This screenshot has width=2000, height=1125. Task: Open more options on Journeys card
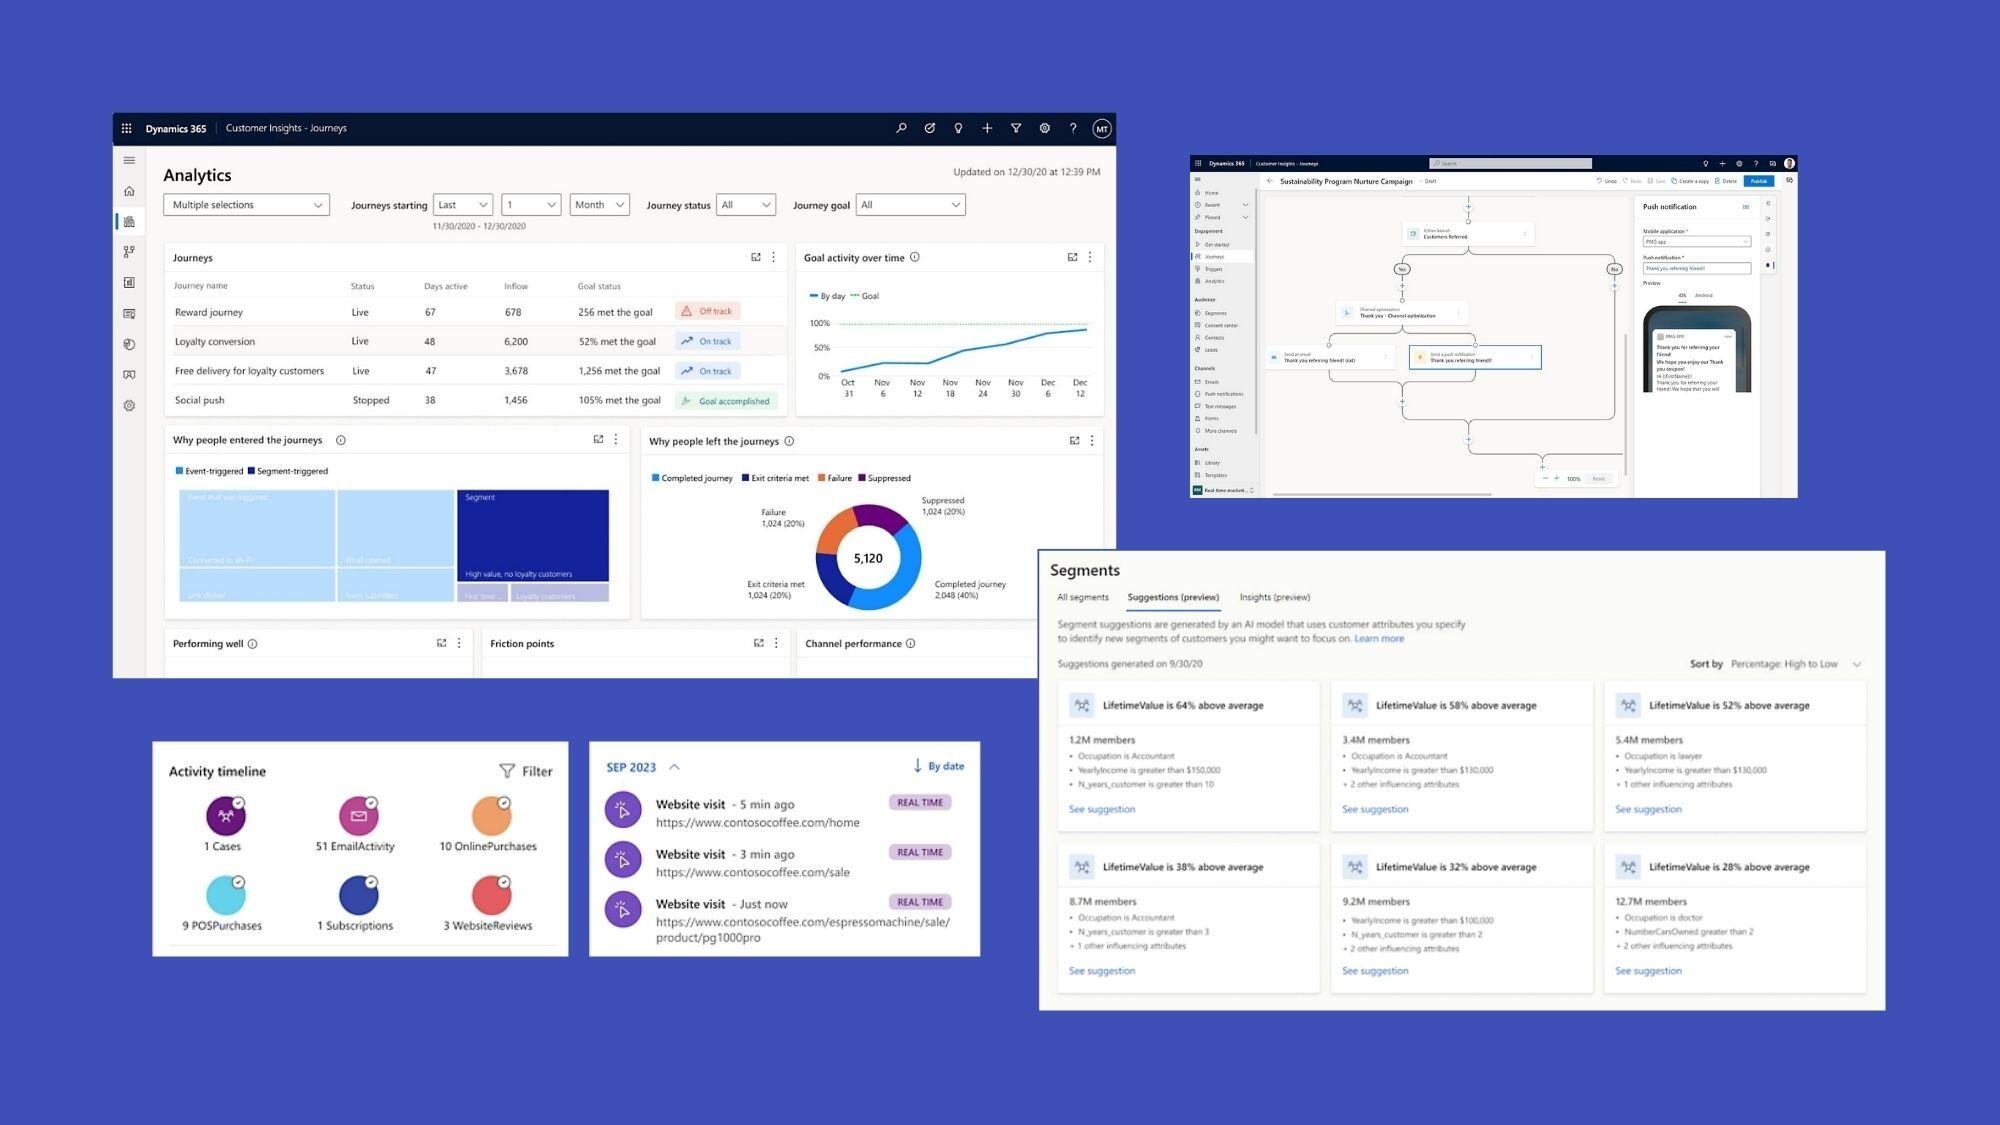[773, 257]
